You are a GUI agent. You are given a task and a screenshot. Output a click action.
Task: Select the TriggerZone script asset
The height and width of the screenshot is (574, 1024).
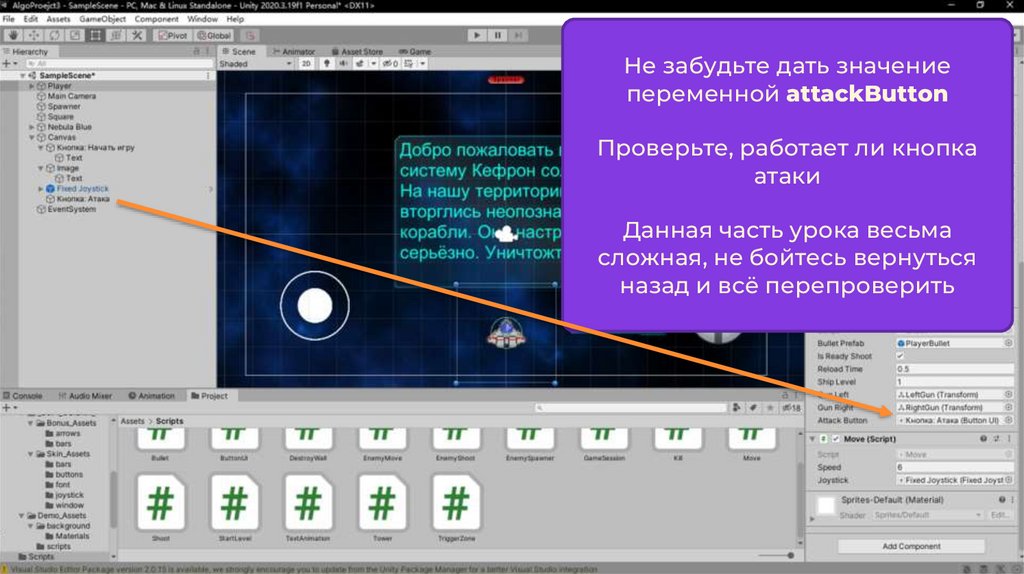(456, 509)
